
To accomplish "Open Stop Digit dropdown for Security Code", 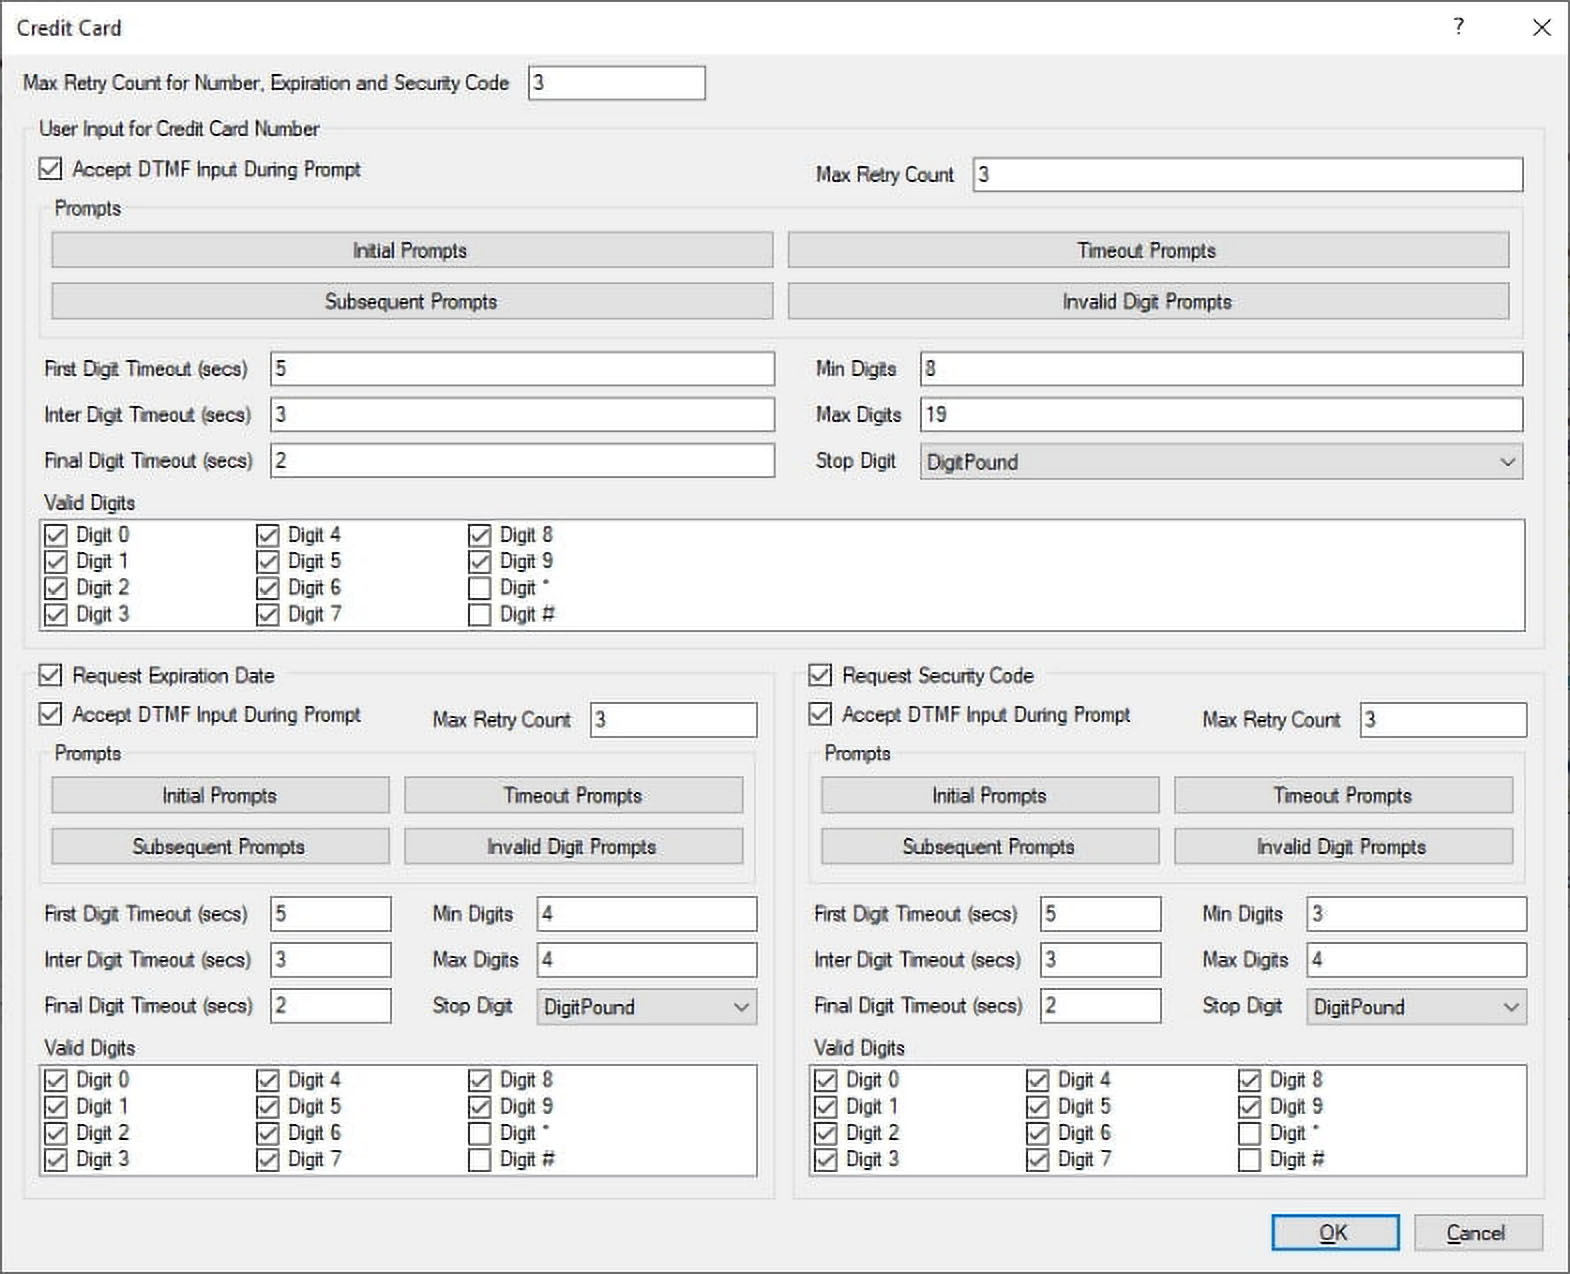I will point(1417,1007).
